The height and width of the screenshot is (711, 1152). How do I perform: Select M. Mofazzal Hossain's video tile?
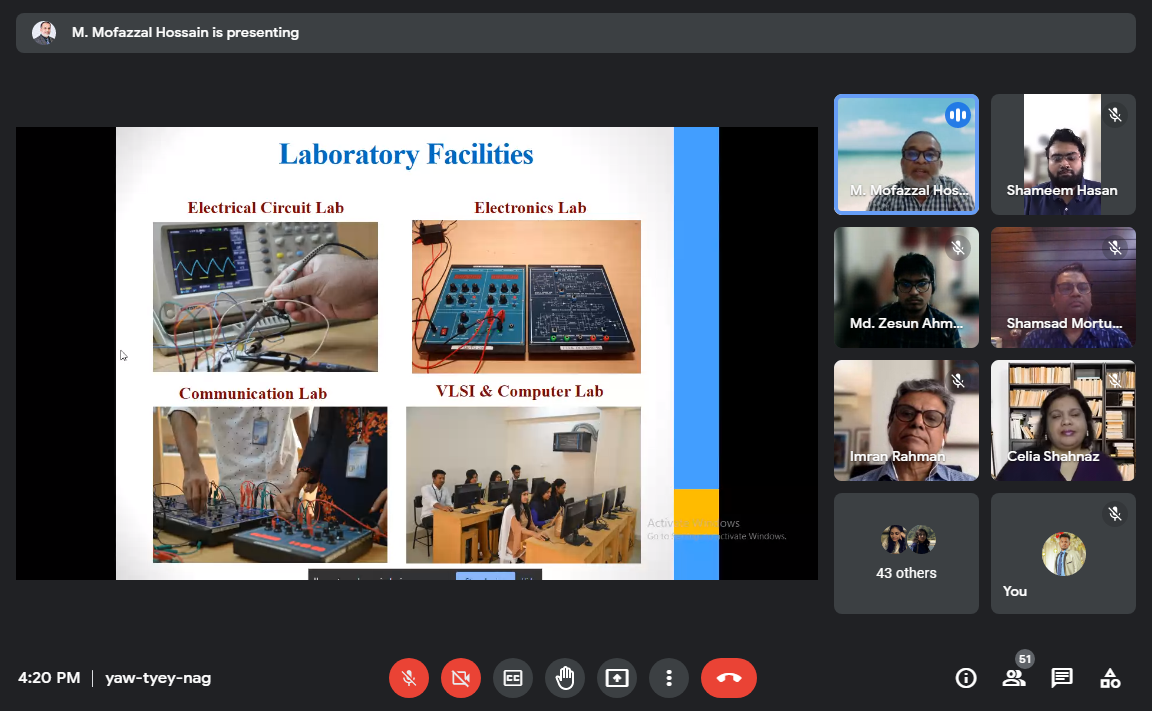click(x=906, y=154)
